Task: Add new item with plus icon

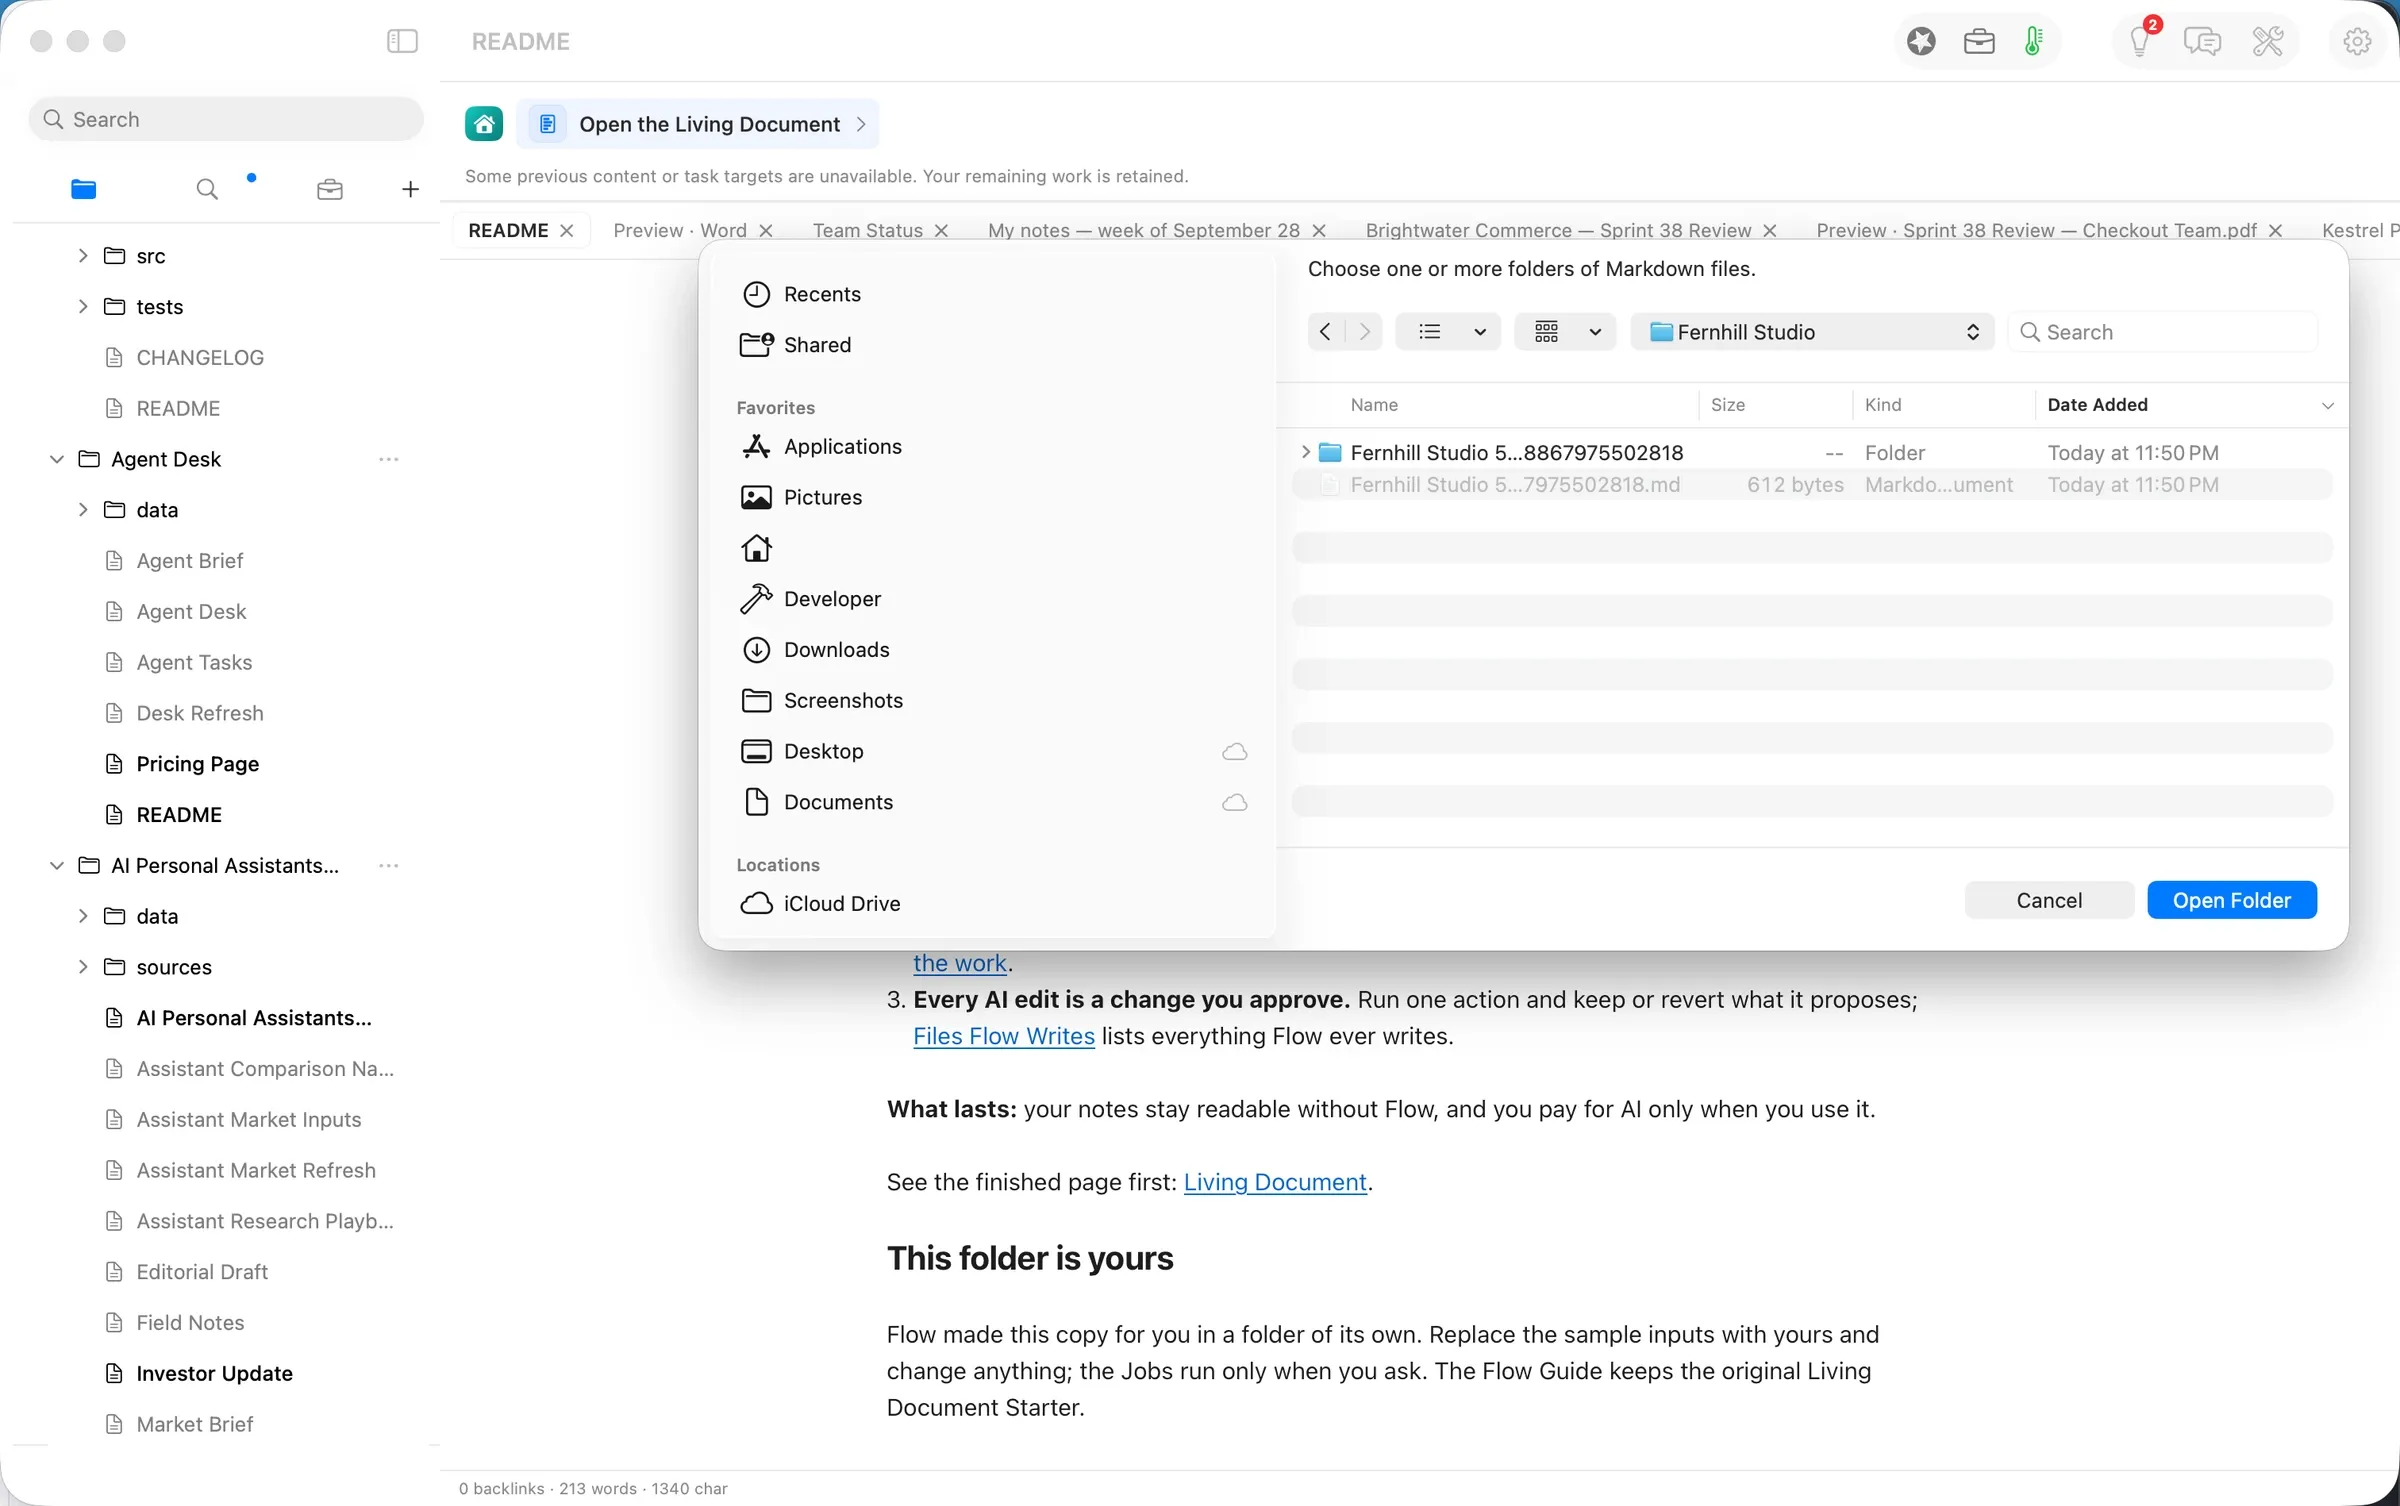Action: pos(410,189)
